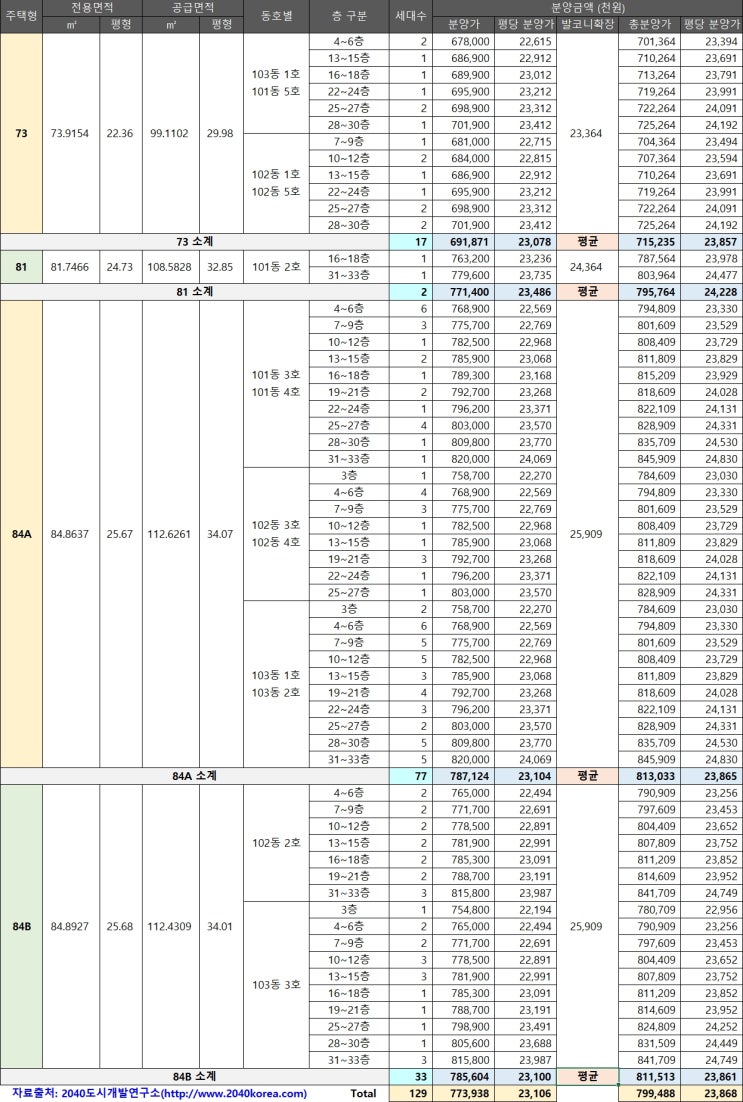The height and width of the screenshot is (1102, 743).
Task: Select the pyeong value 34.01
Action: 221,926
